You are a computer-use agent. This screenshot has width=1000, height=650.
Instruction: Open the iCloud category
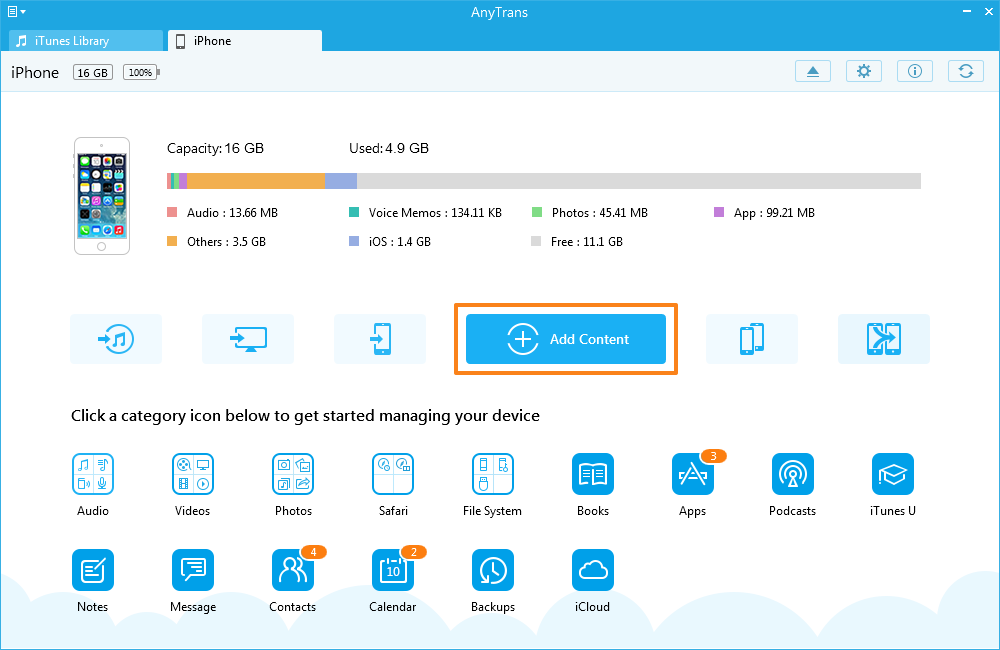[x=593, y=570]
